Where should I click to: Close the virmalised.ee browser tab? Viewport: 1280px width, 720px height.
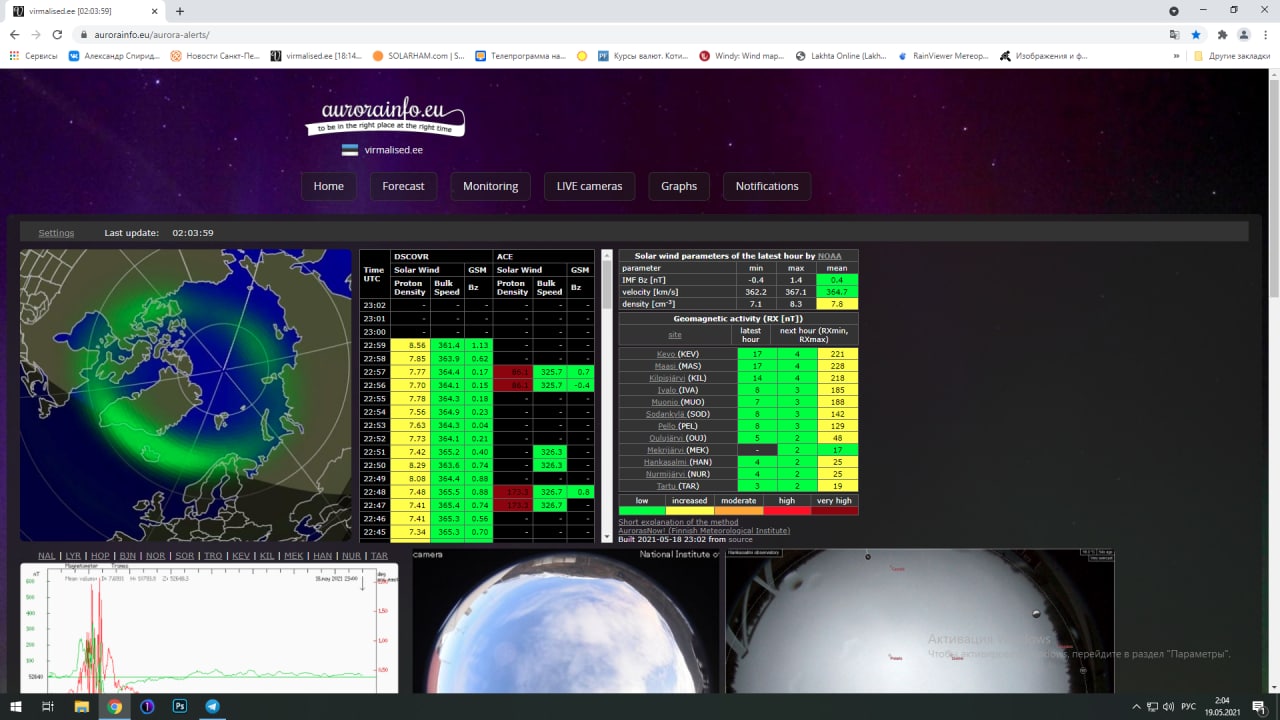point(154,11)
